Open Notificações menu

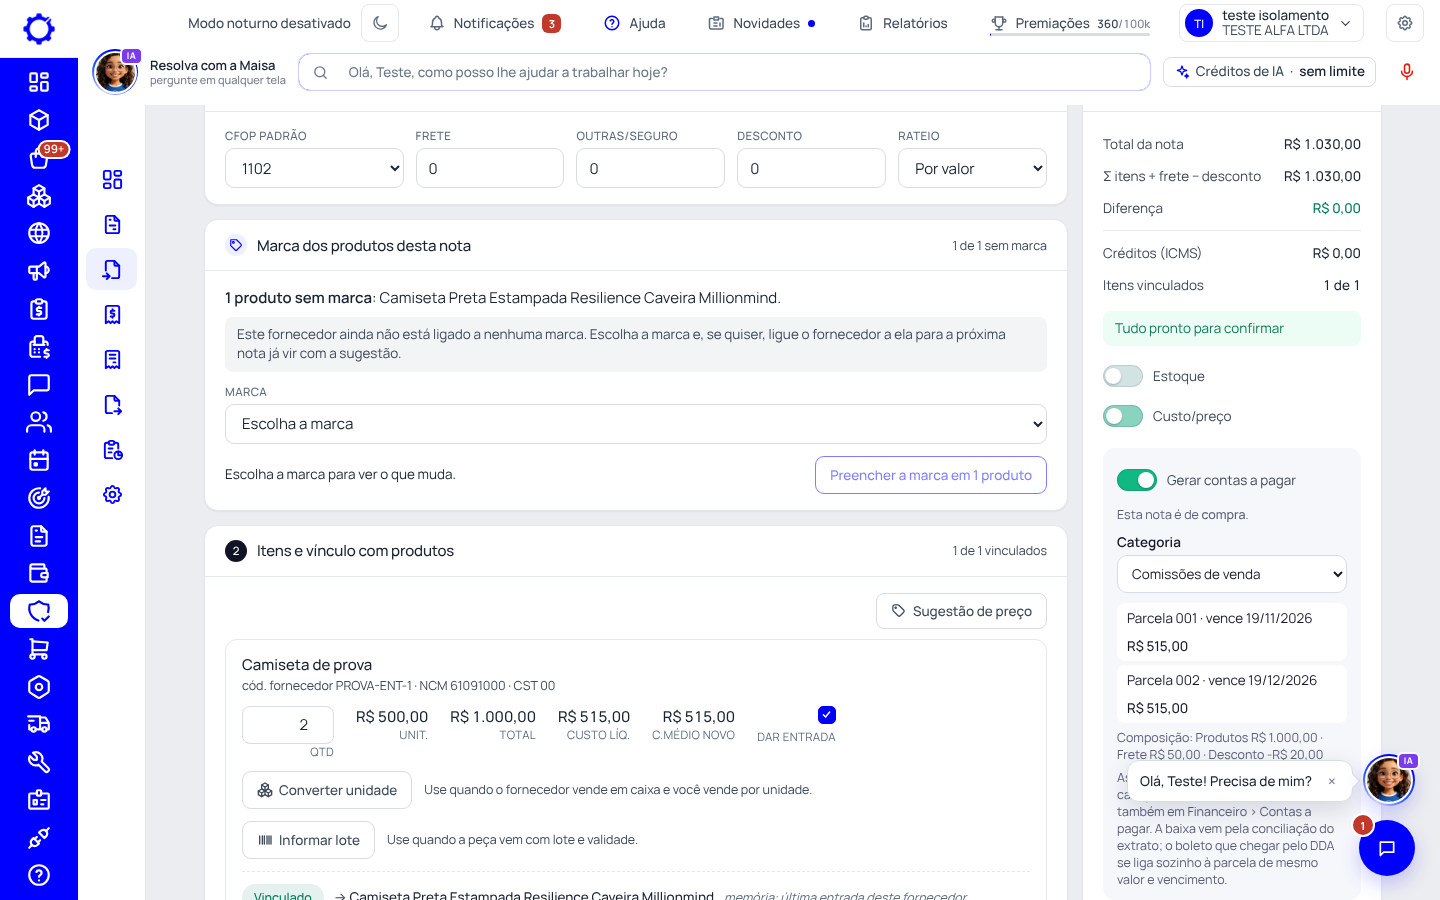495,23
